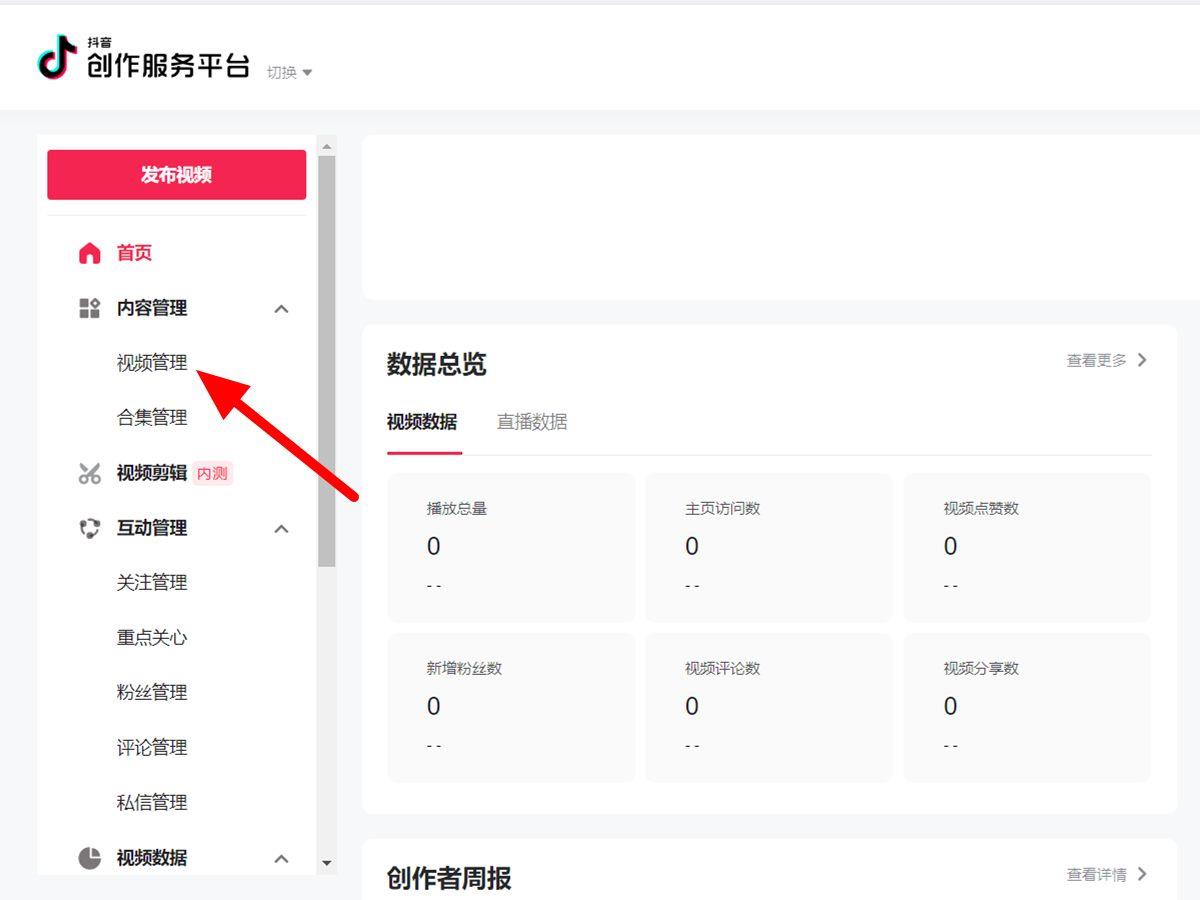Click the sidebar scrollbar down arrow
Screen dimensions: 1200x900
point(326,863)
